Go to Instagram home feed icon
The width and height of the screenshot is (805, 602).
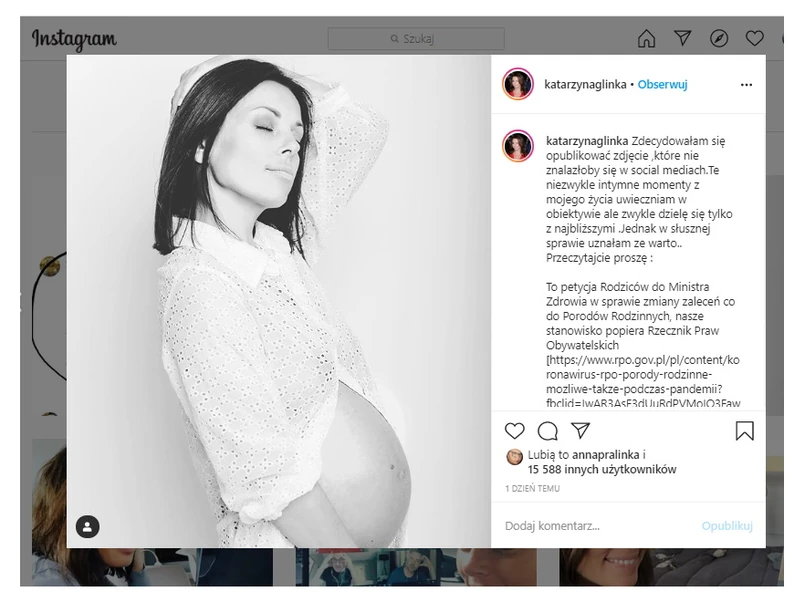point(646,38)
